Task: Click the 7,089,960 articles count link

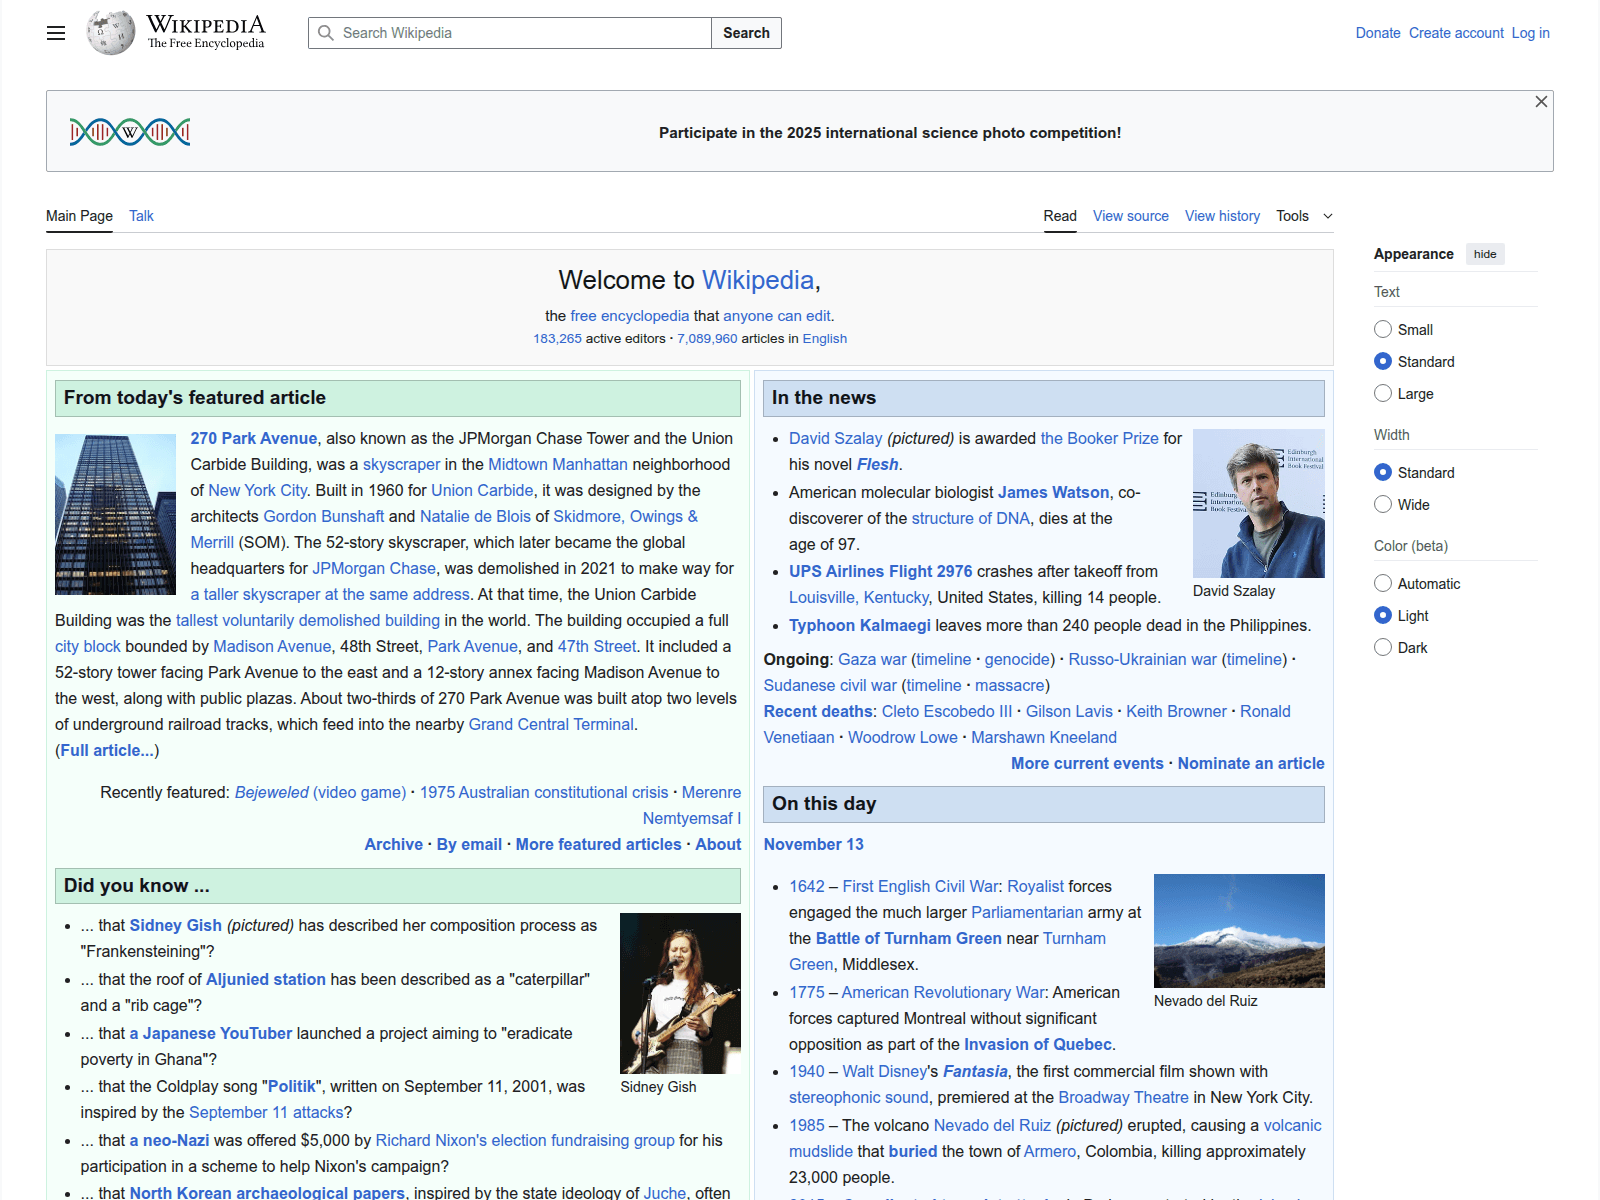Action: pyautogui.click(x=707, y=338)
